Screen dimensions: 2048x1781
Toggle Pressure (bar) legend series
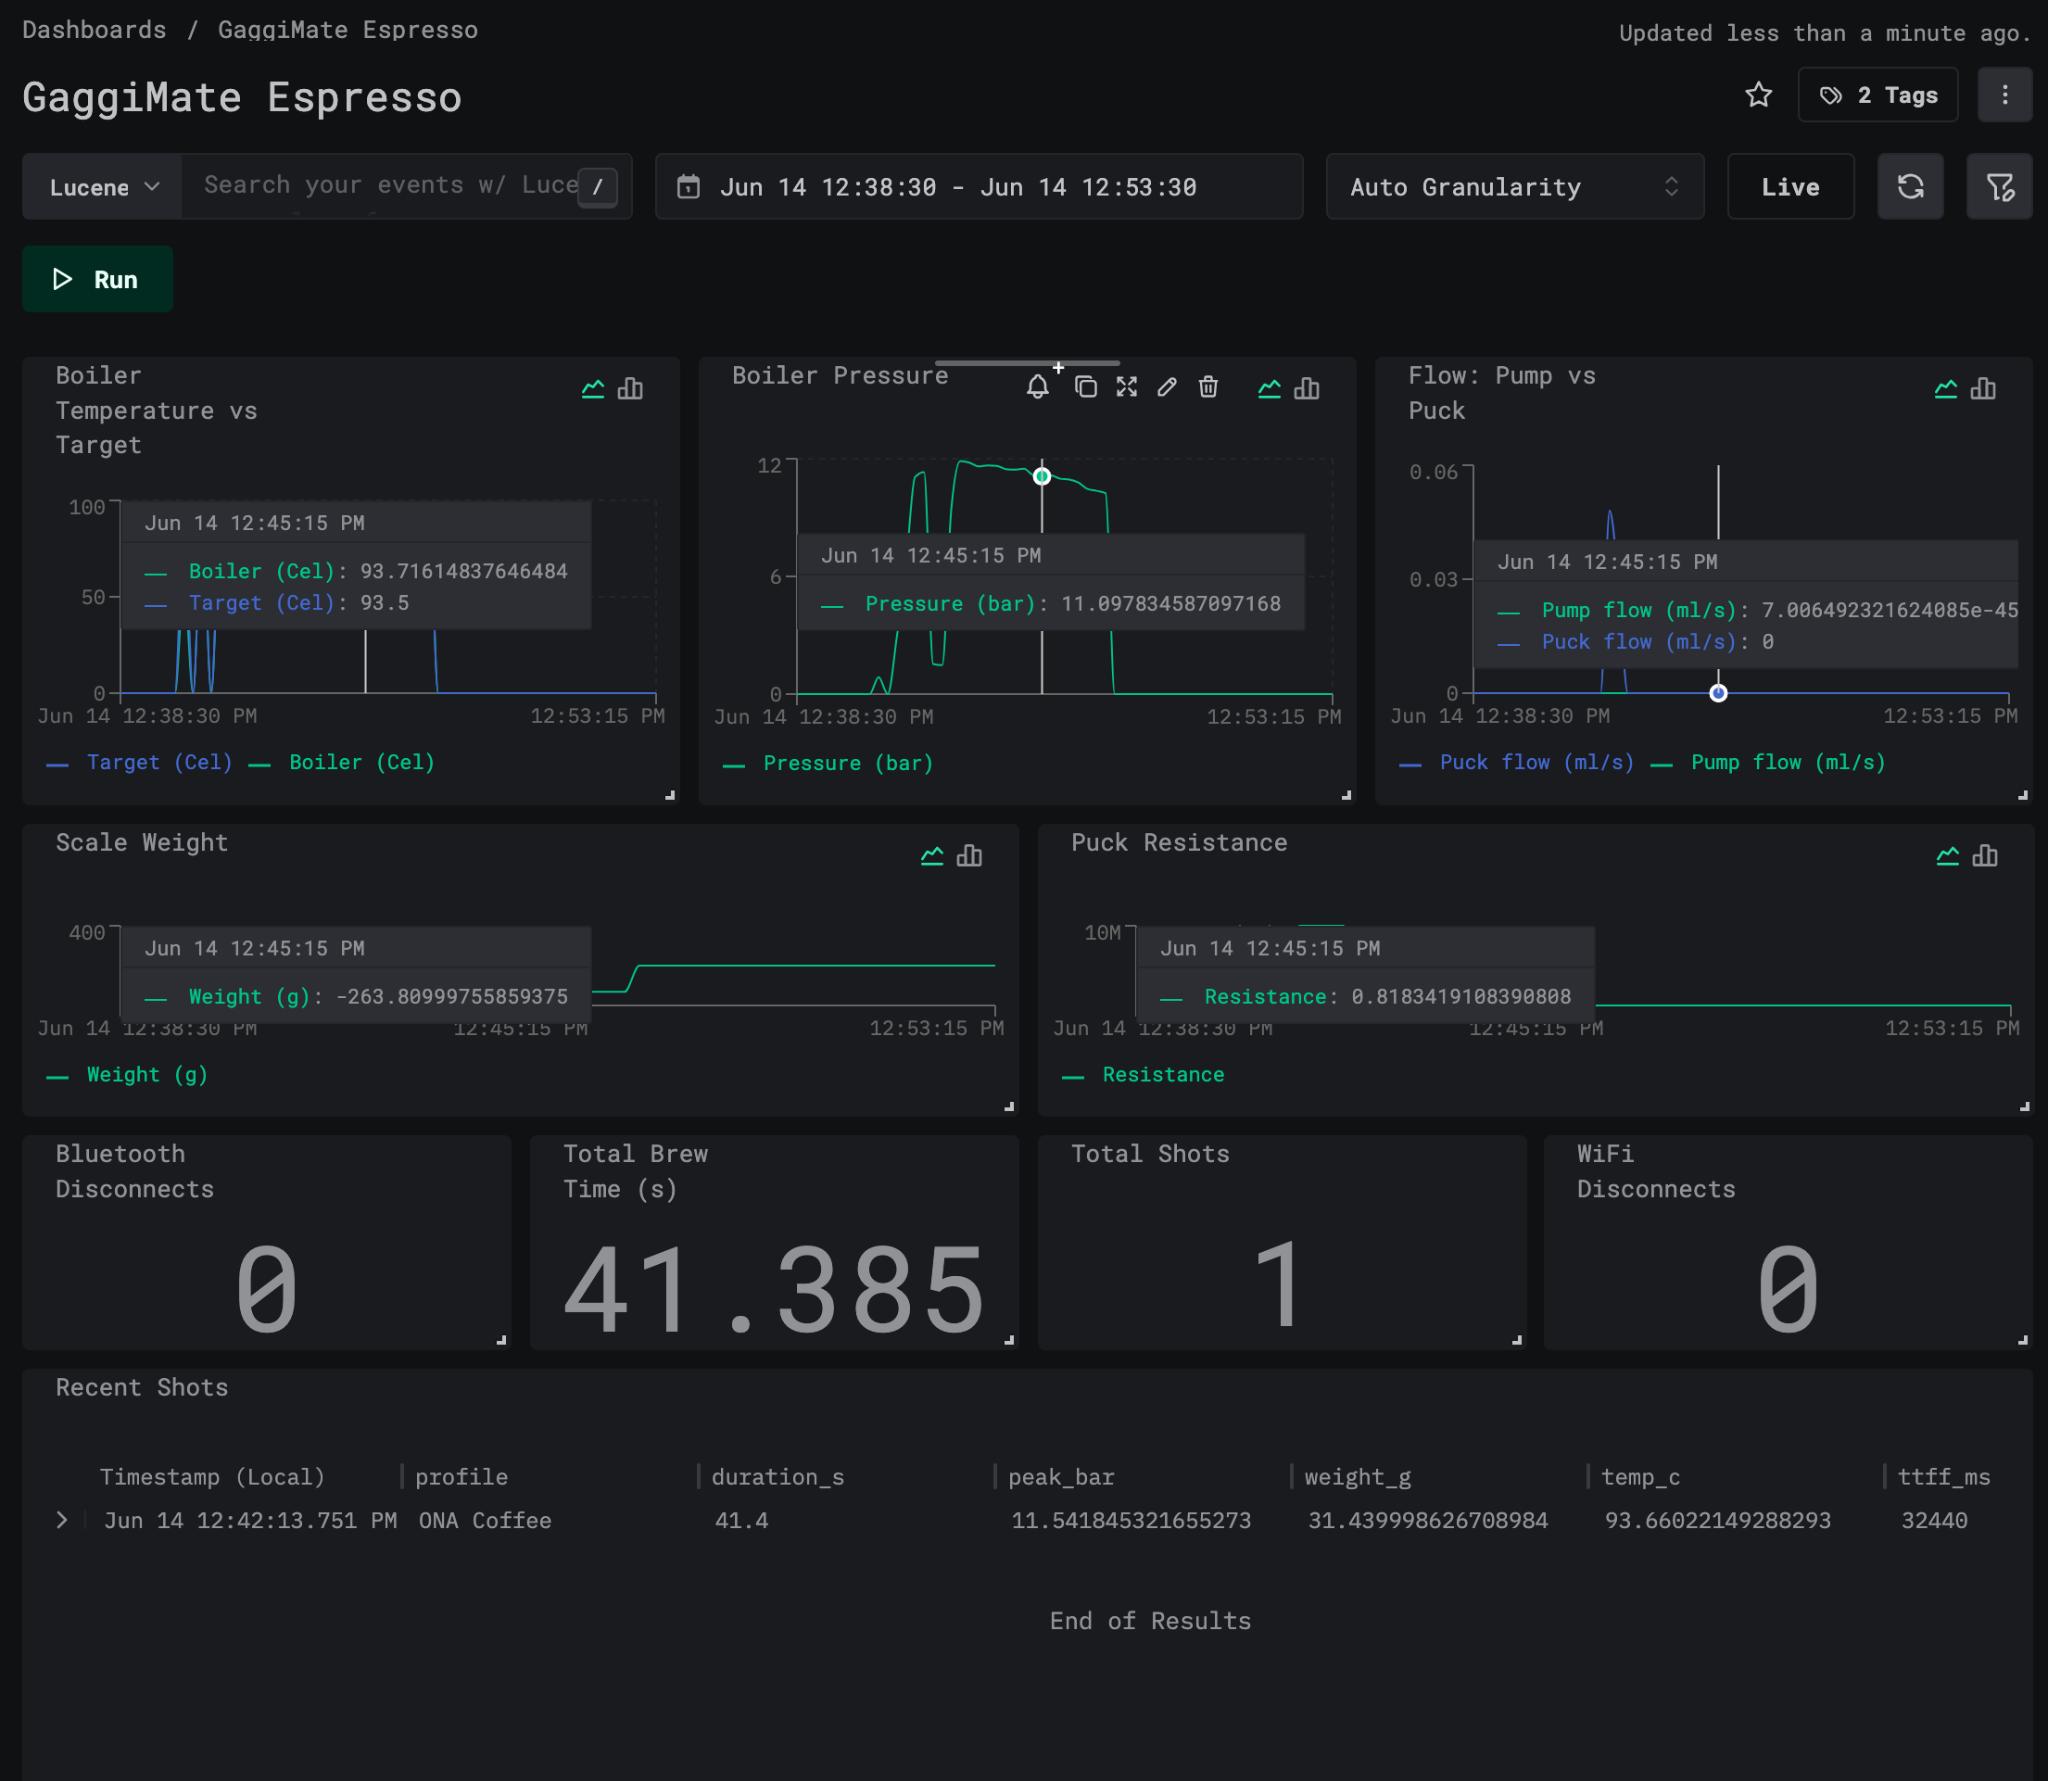pos(829,763)
